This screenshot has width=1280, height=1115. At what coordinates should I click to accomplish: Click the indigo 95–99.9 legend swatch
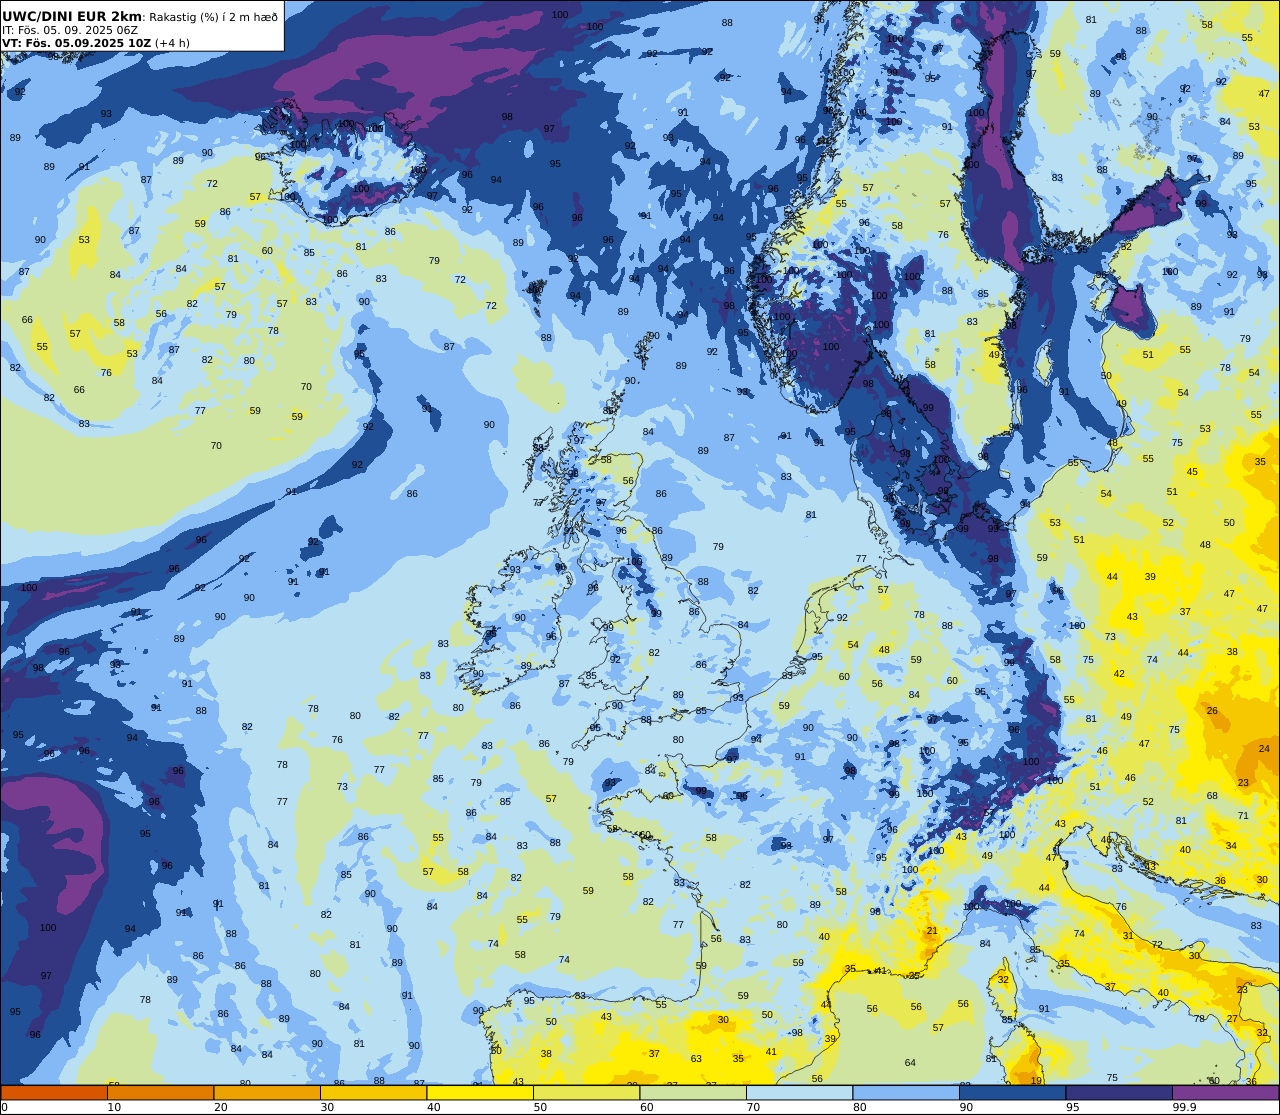tap(1119, 1092)
